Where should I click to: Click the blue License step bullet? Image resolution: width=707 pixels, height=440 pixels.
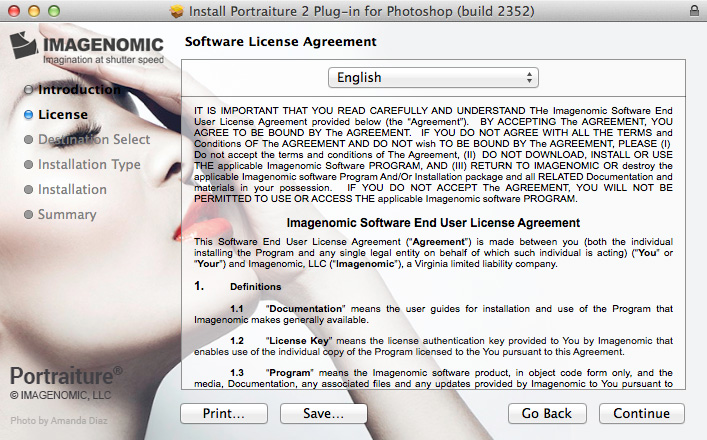point(28,115)
